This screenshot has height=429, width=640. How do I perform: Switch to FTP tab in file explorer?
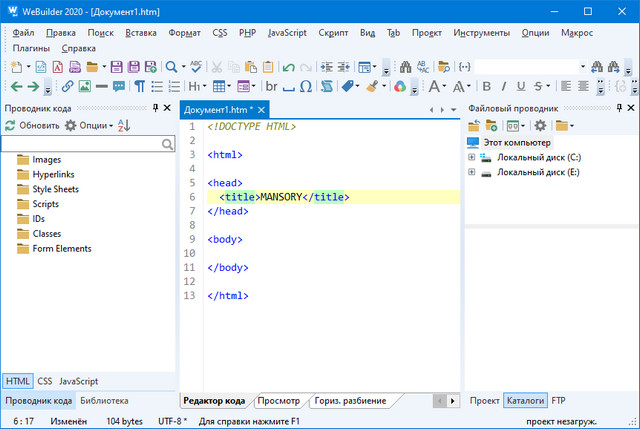point(559,401)
